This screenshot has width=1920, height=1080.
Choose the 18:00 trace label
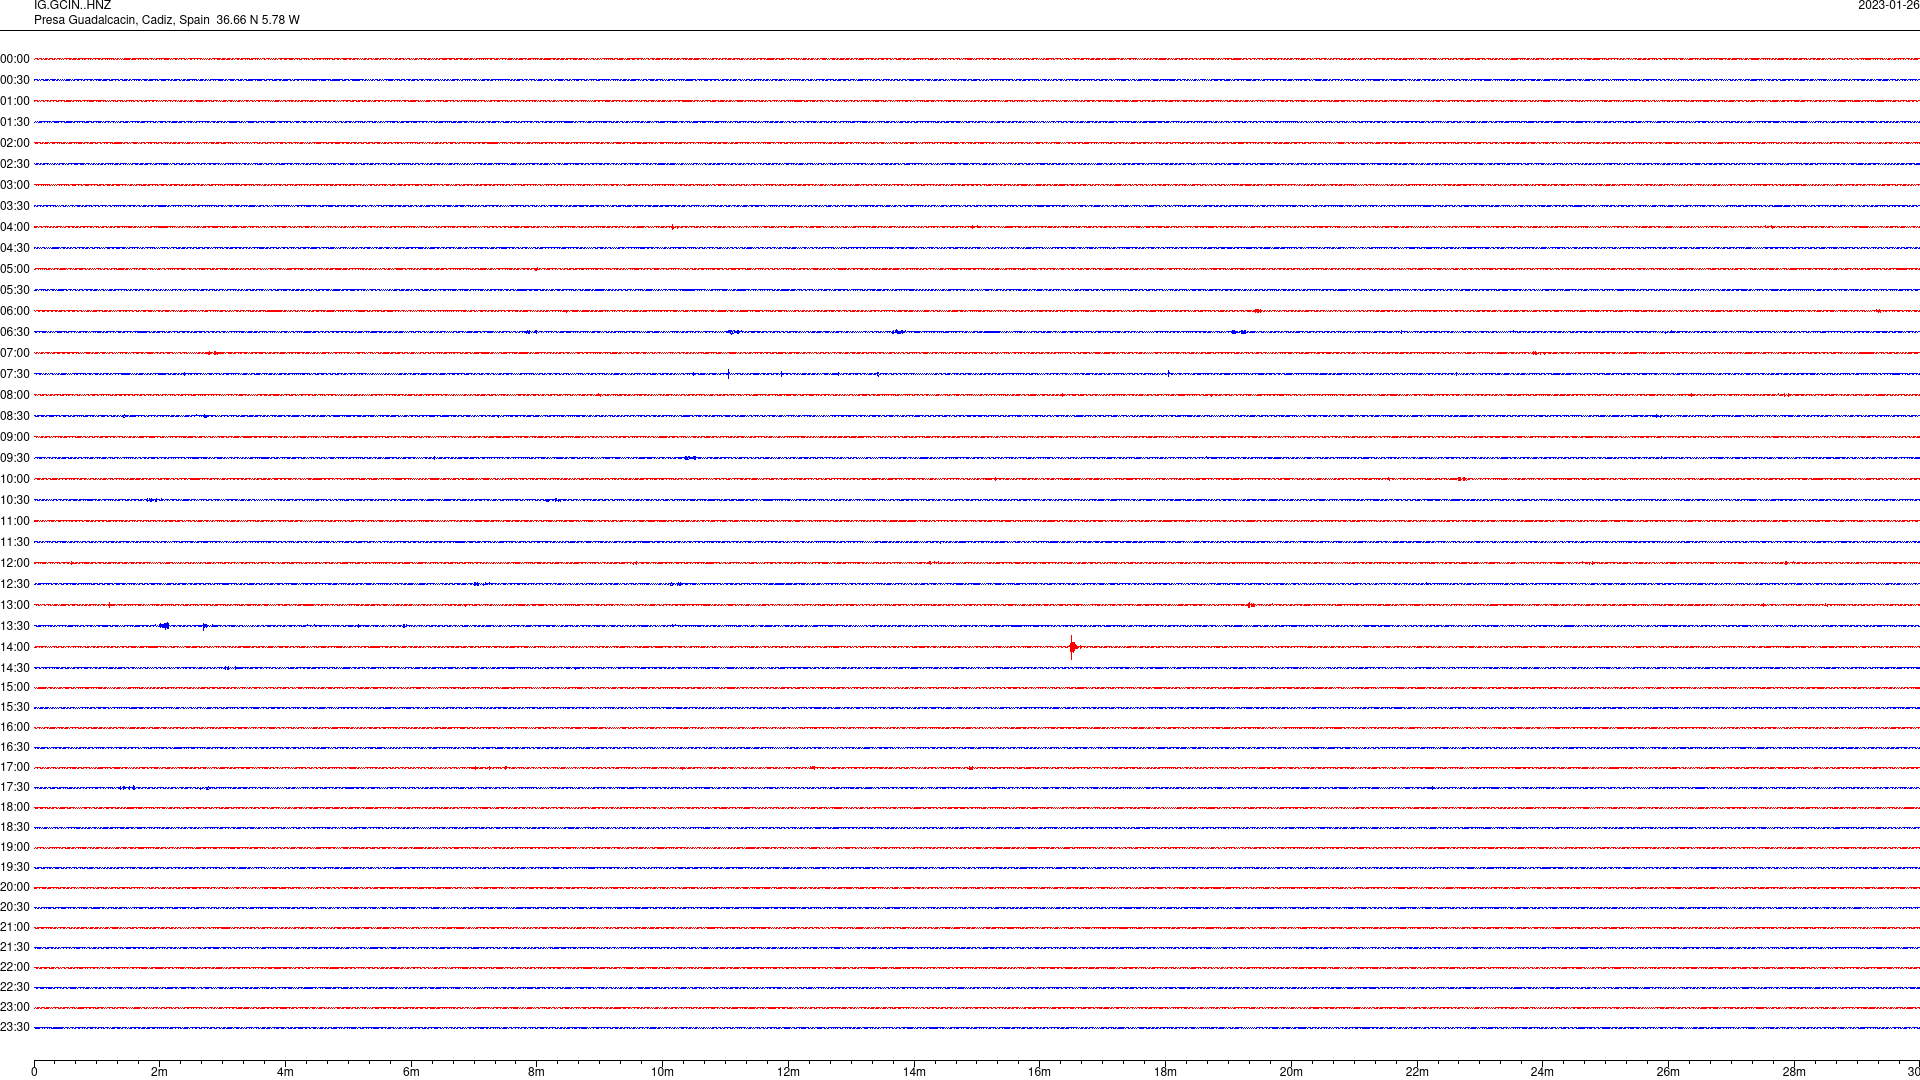[15, 807]
